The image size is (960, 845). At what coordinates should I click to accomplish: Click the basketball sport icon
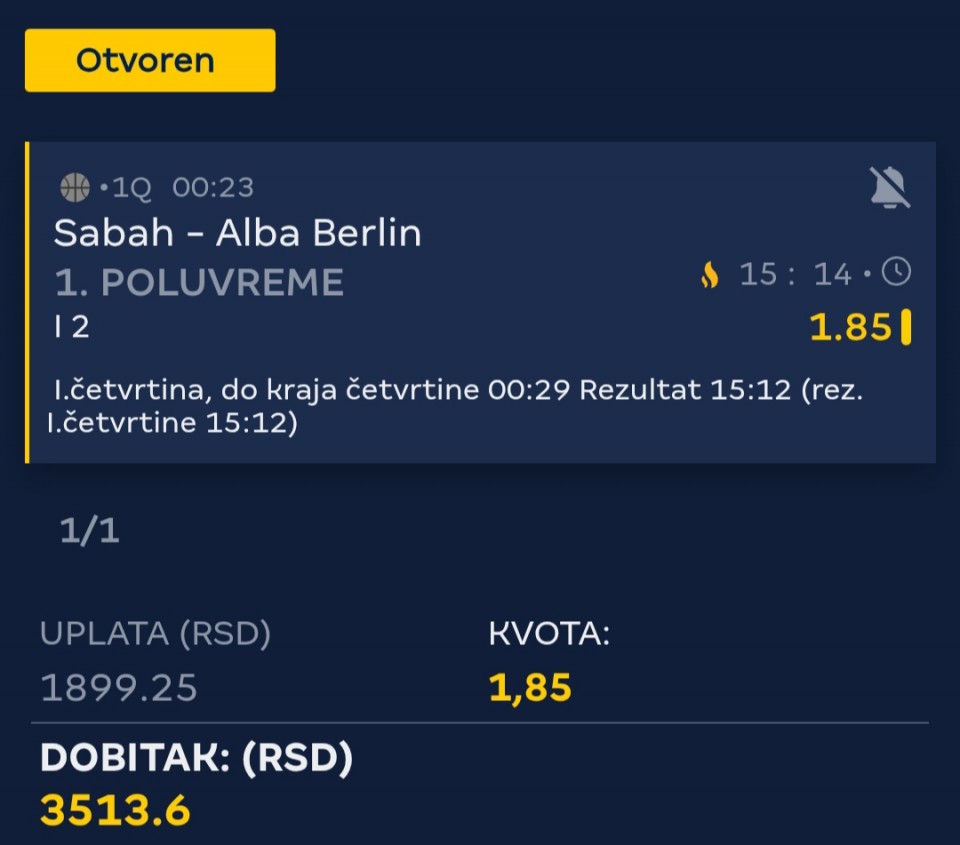tap(75, 187)
